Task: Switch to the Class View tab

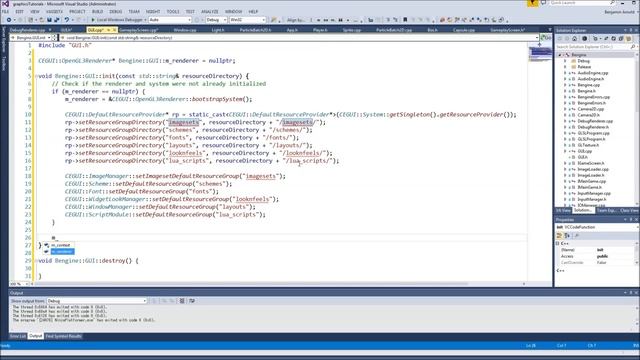Action: coord(629,211)
